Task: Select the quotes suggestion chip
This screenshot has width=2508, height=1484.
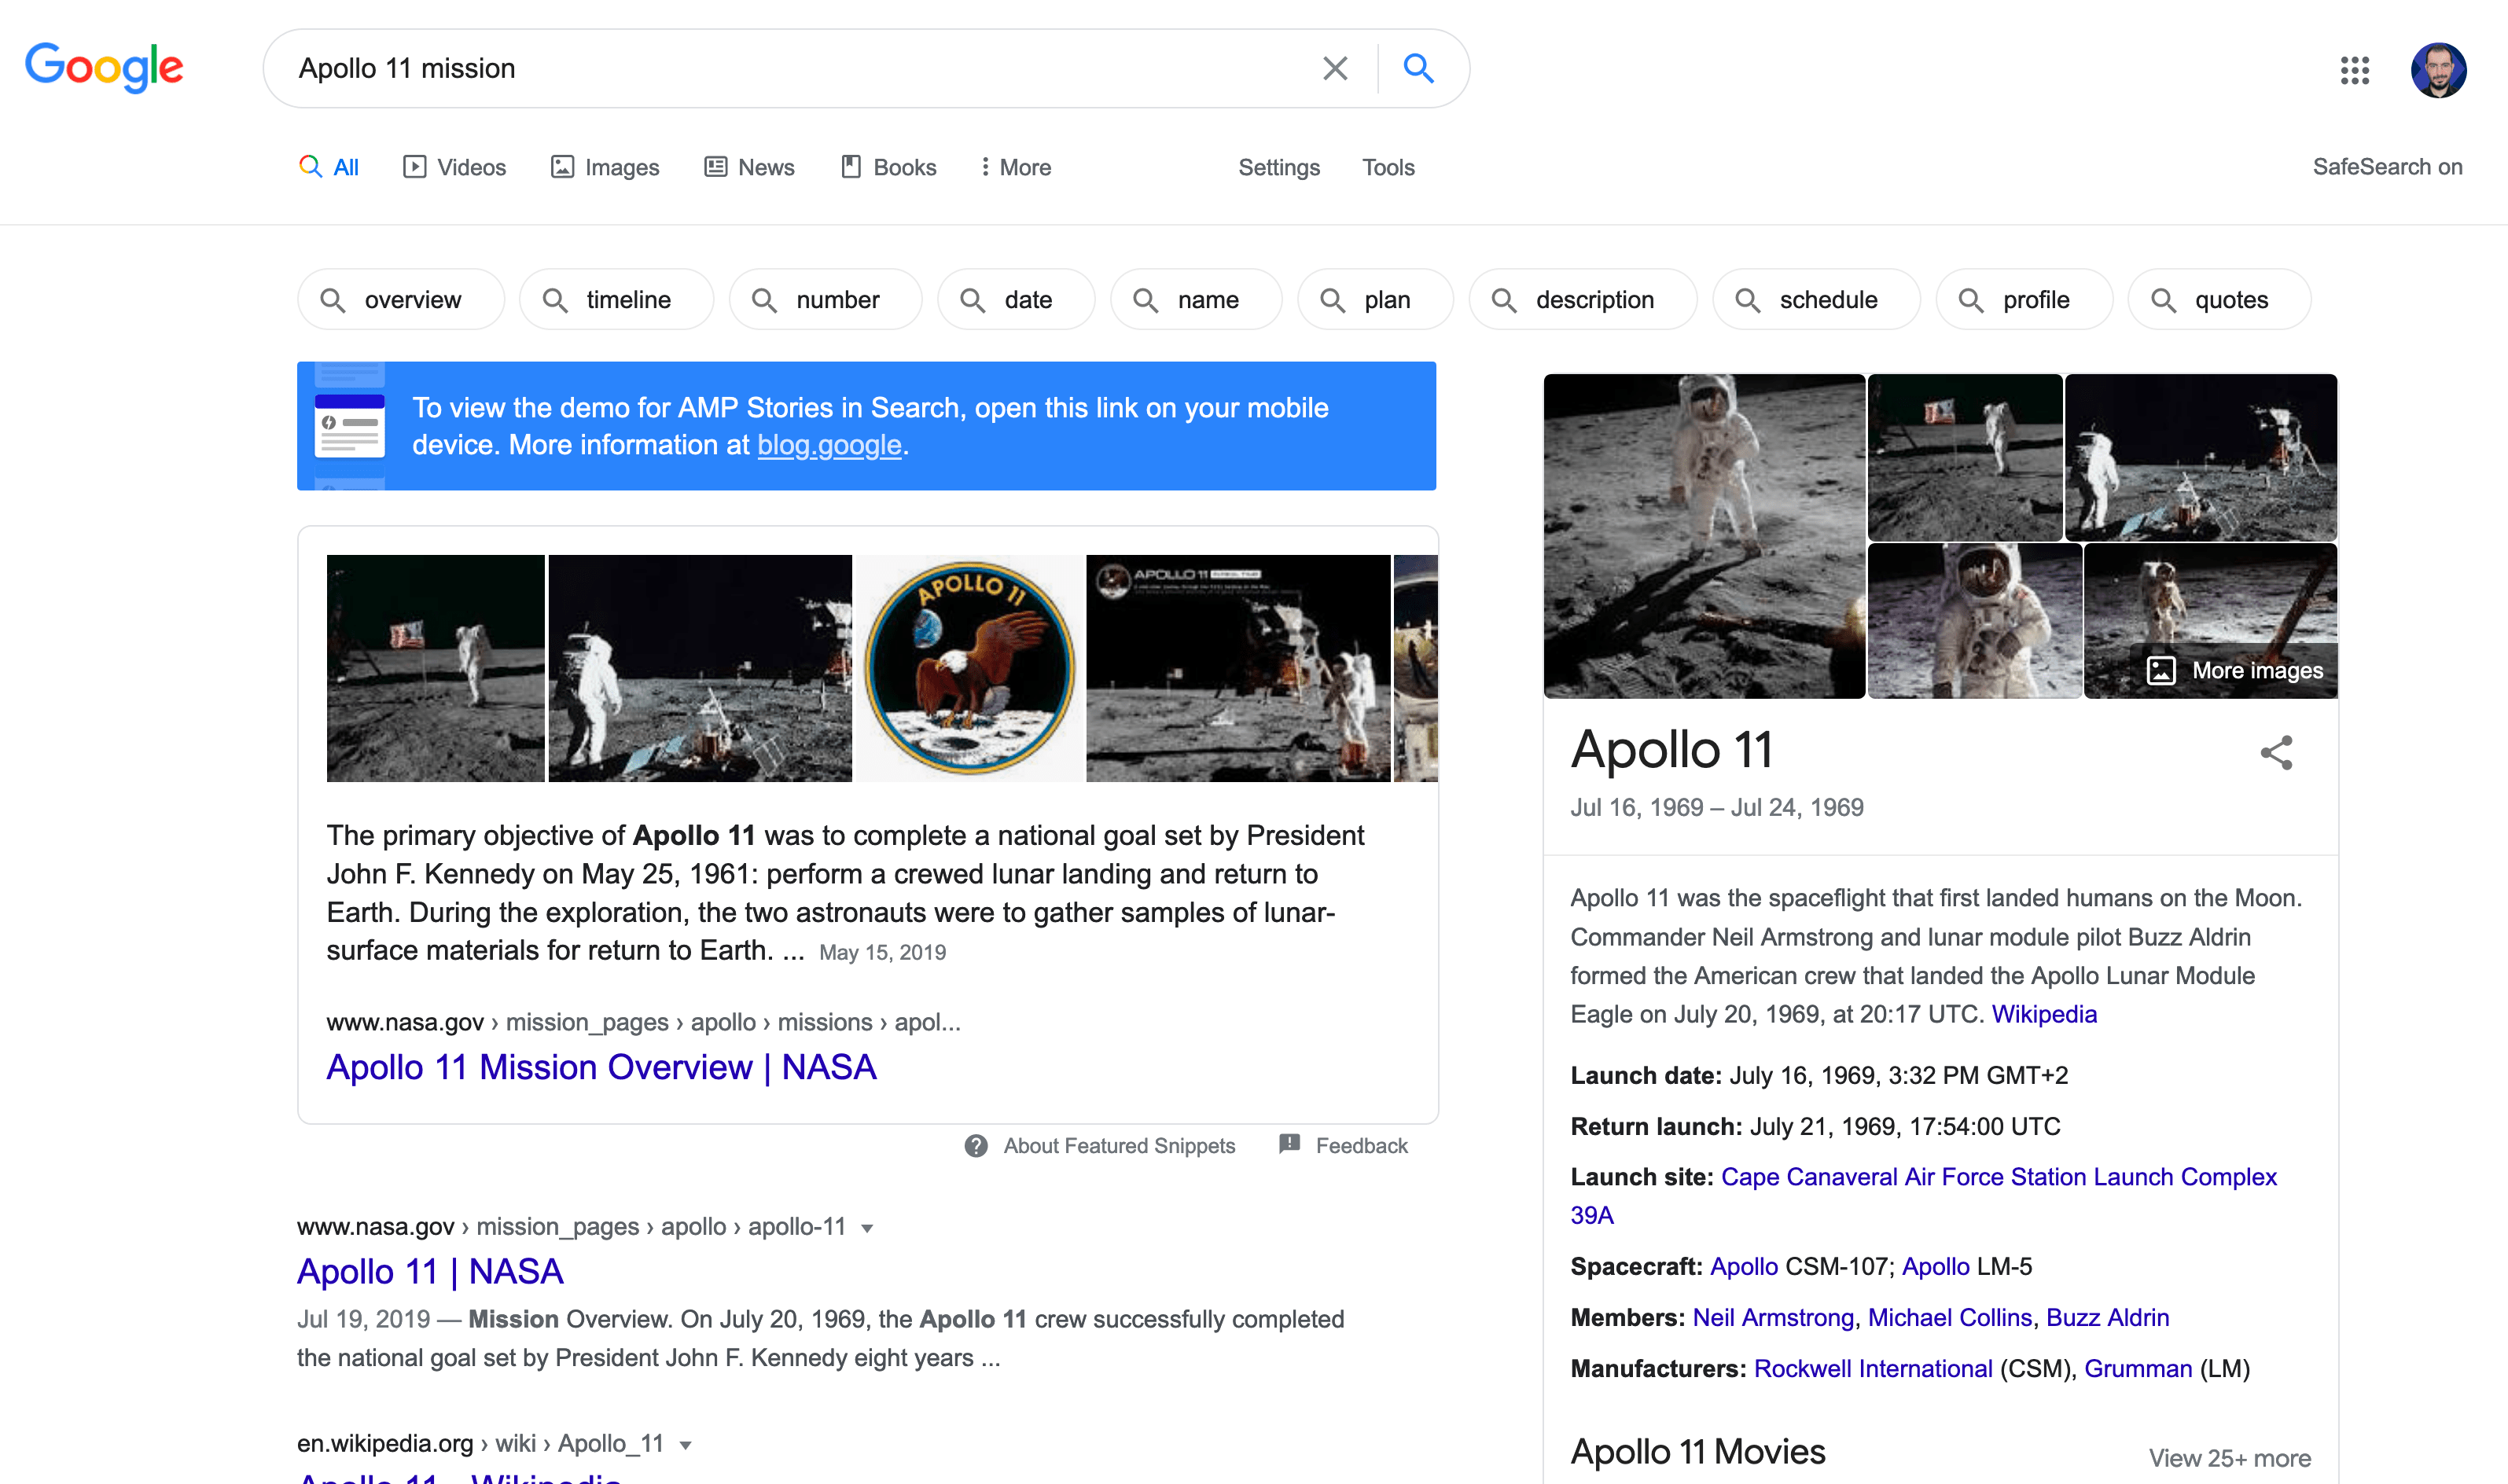Action: [x=2219, y=299]
